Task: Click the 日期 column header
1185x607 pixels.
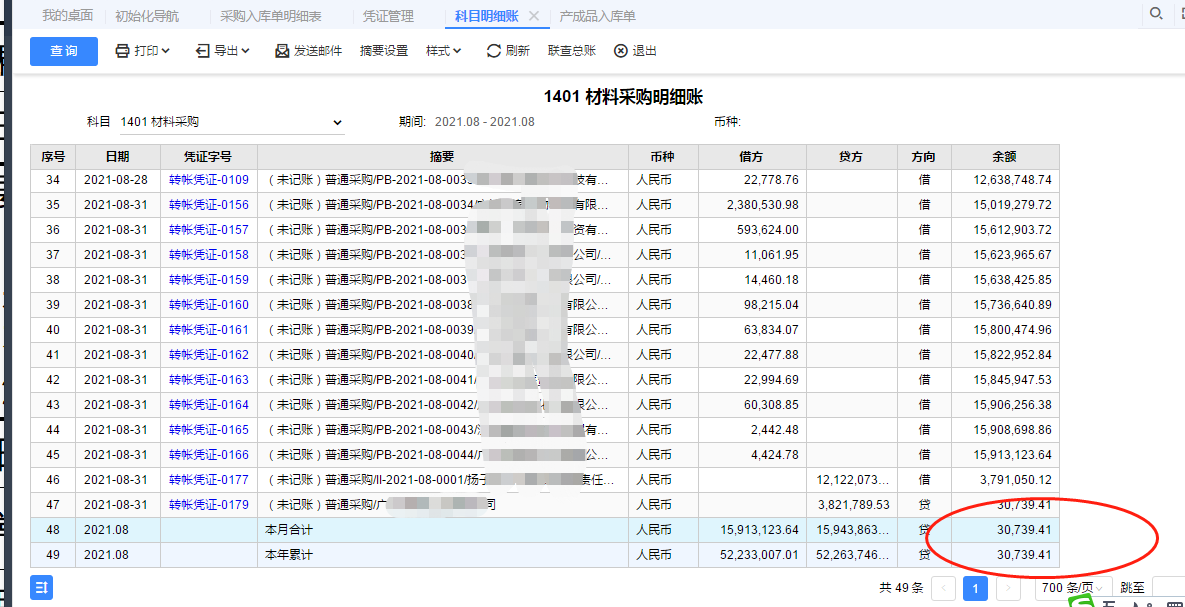Action: tap(117, 156)
